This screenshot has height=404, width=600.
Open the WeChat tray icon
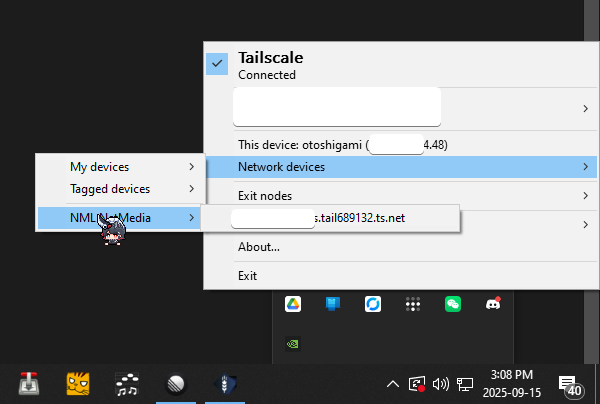pos(453,304)
